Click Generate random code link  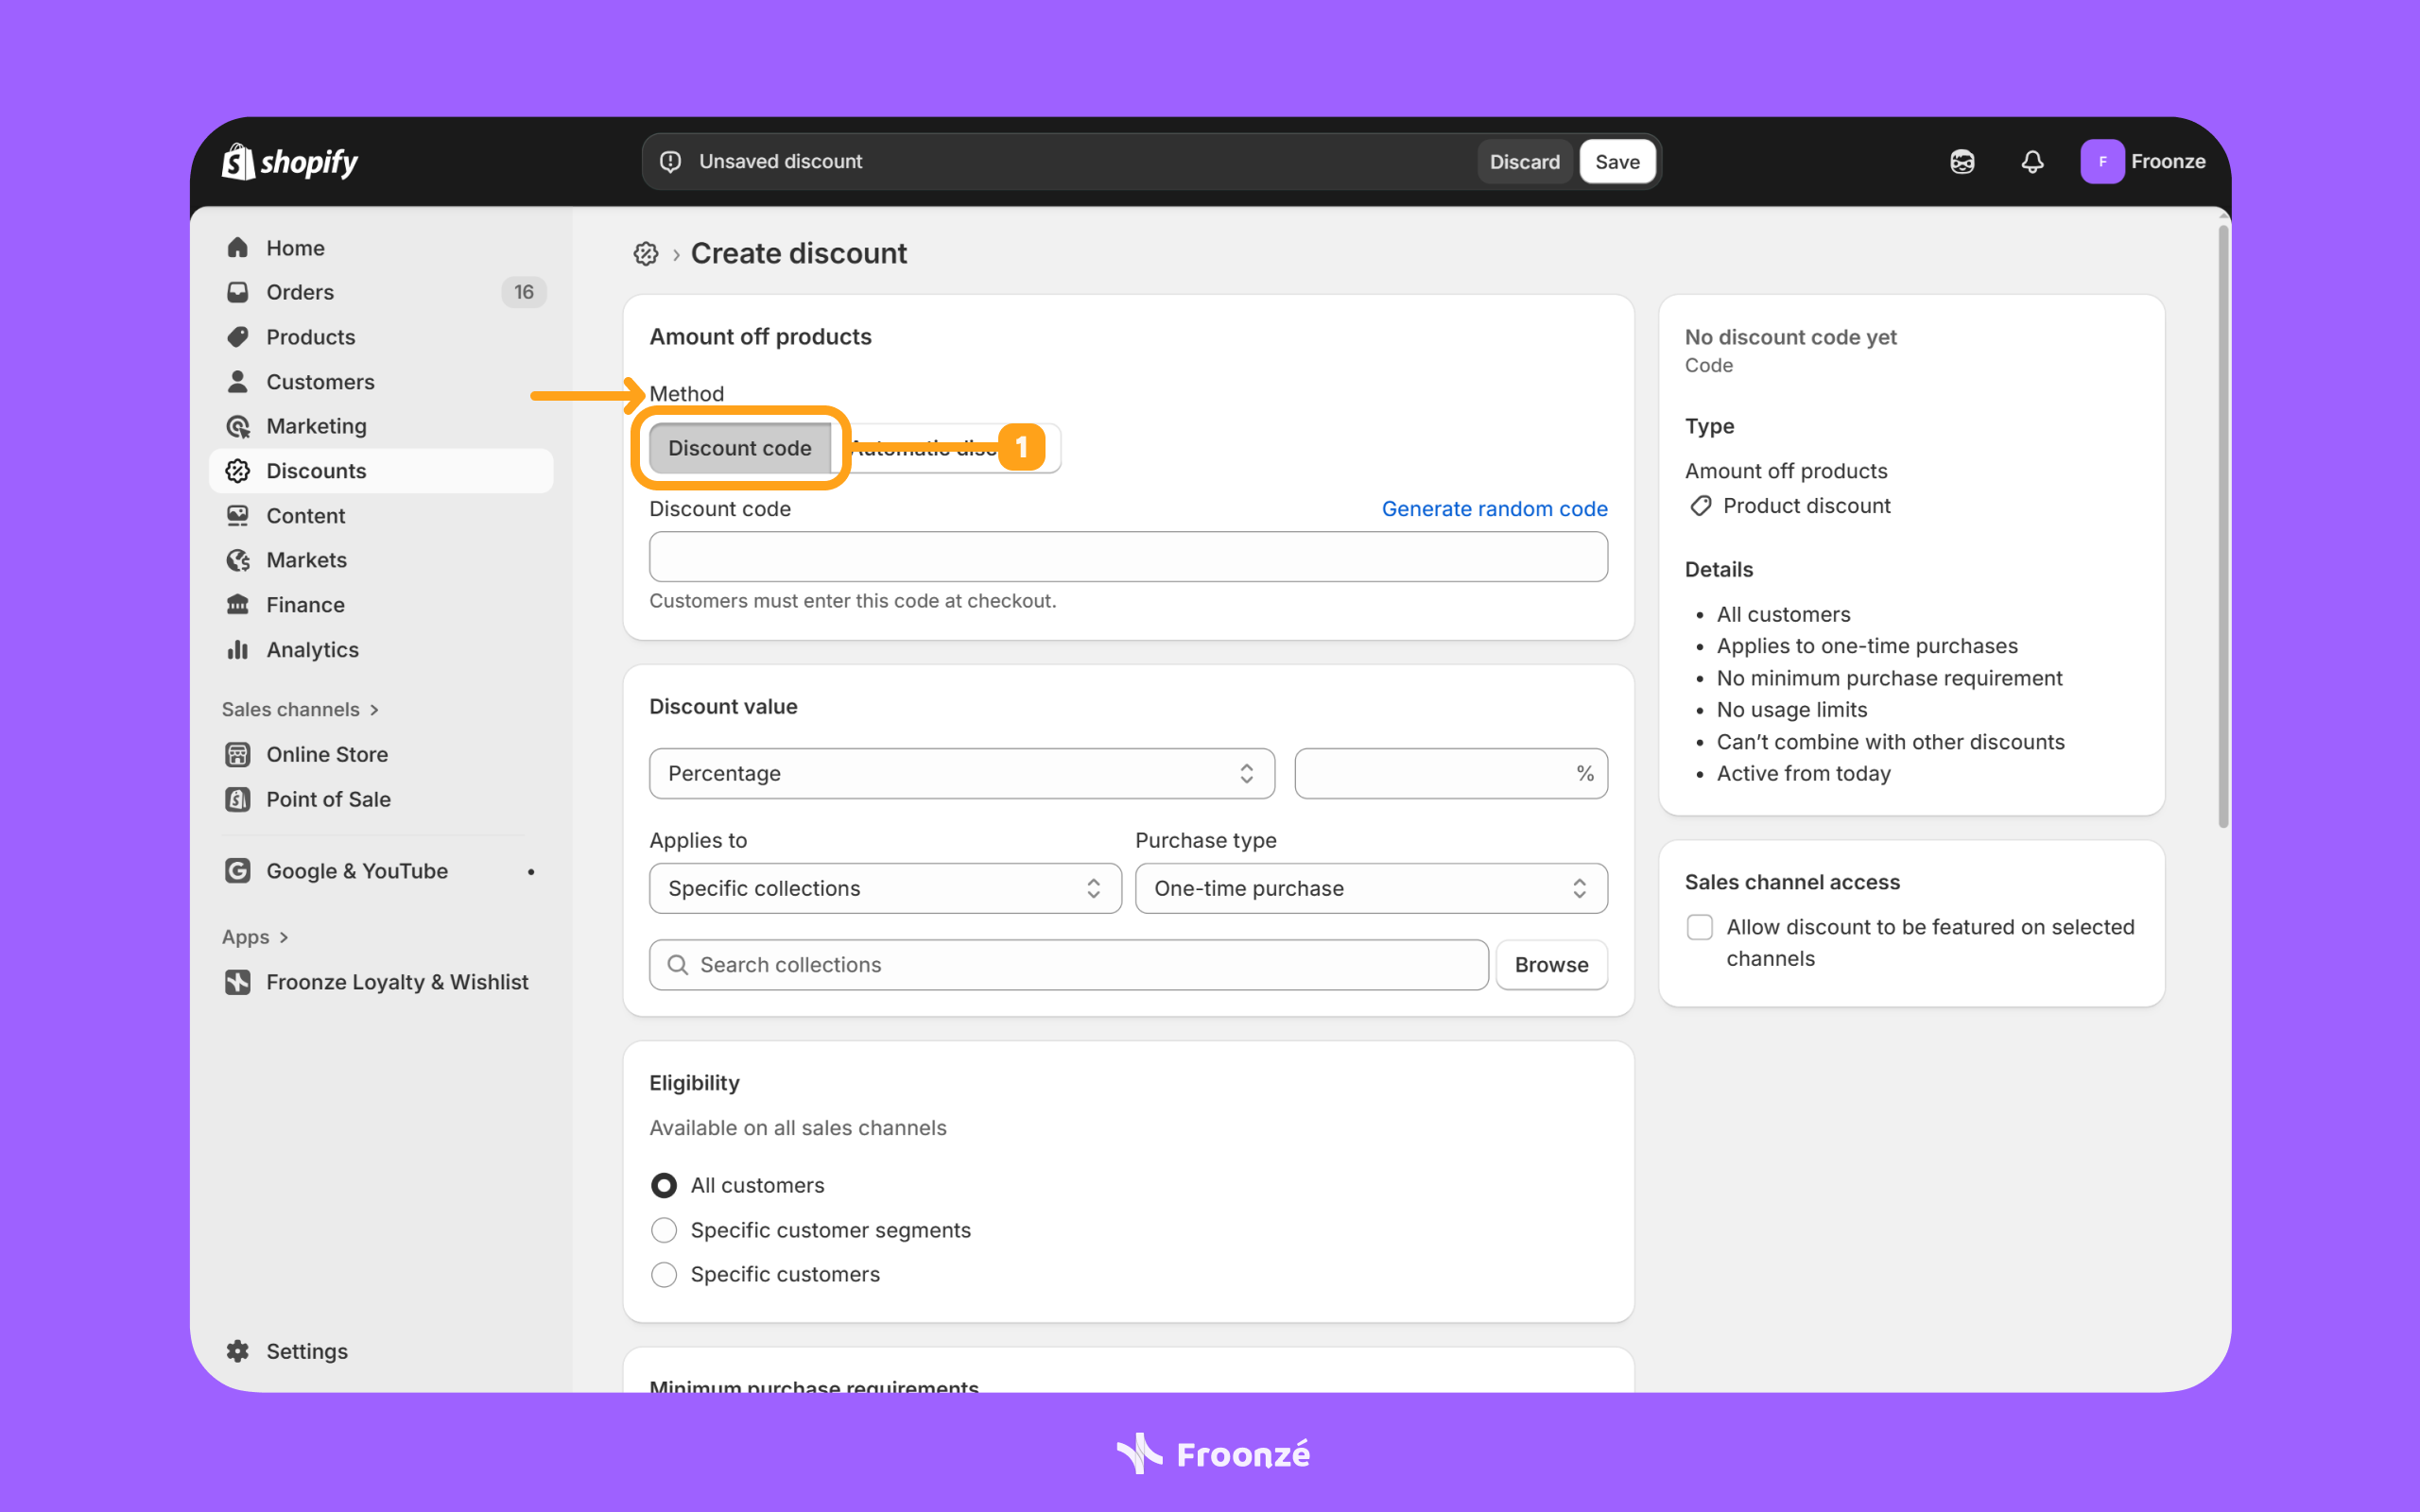(1494, 509)
